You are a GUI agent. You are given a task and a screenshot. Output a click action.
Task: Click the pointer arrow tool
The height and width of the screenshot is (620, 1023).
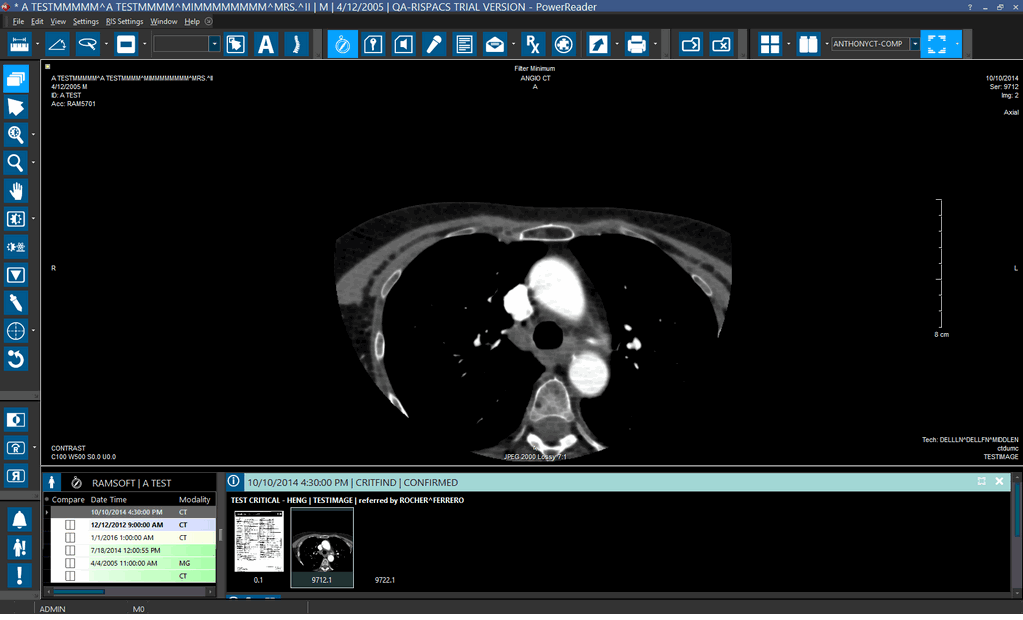[16, 107]
